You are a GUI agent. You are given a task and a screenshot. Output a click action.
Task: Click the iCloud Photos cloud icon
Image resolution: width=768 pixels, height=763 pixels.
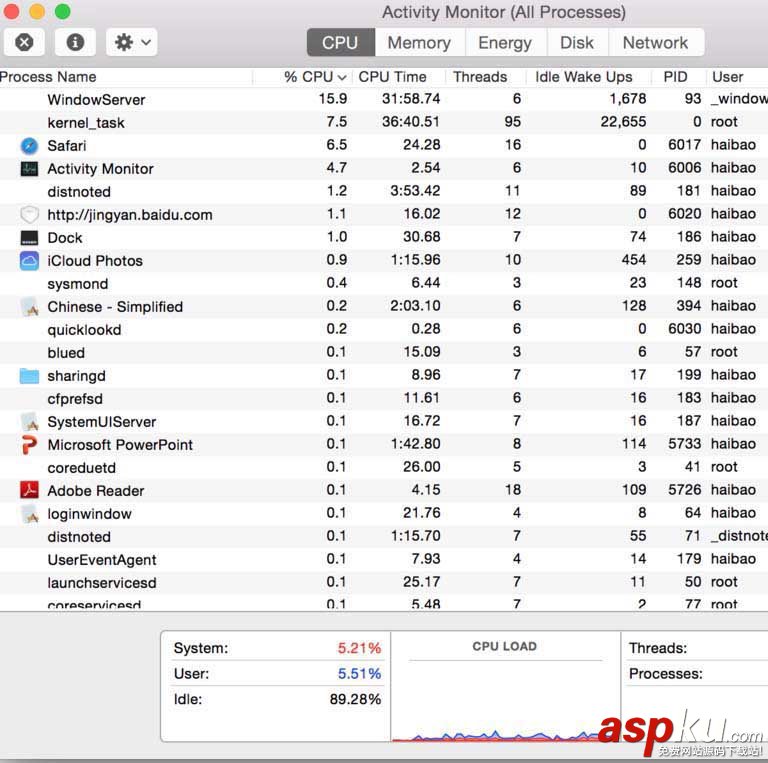pyautogui.click(x=29, y=261)
